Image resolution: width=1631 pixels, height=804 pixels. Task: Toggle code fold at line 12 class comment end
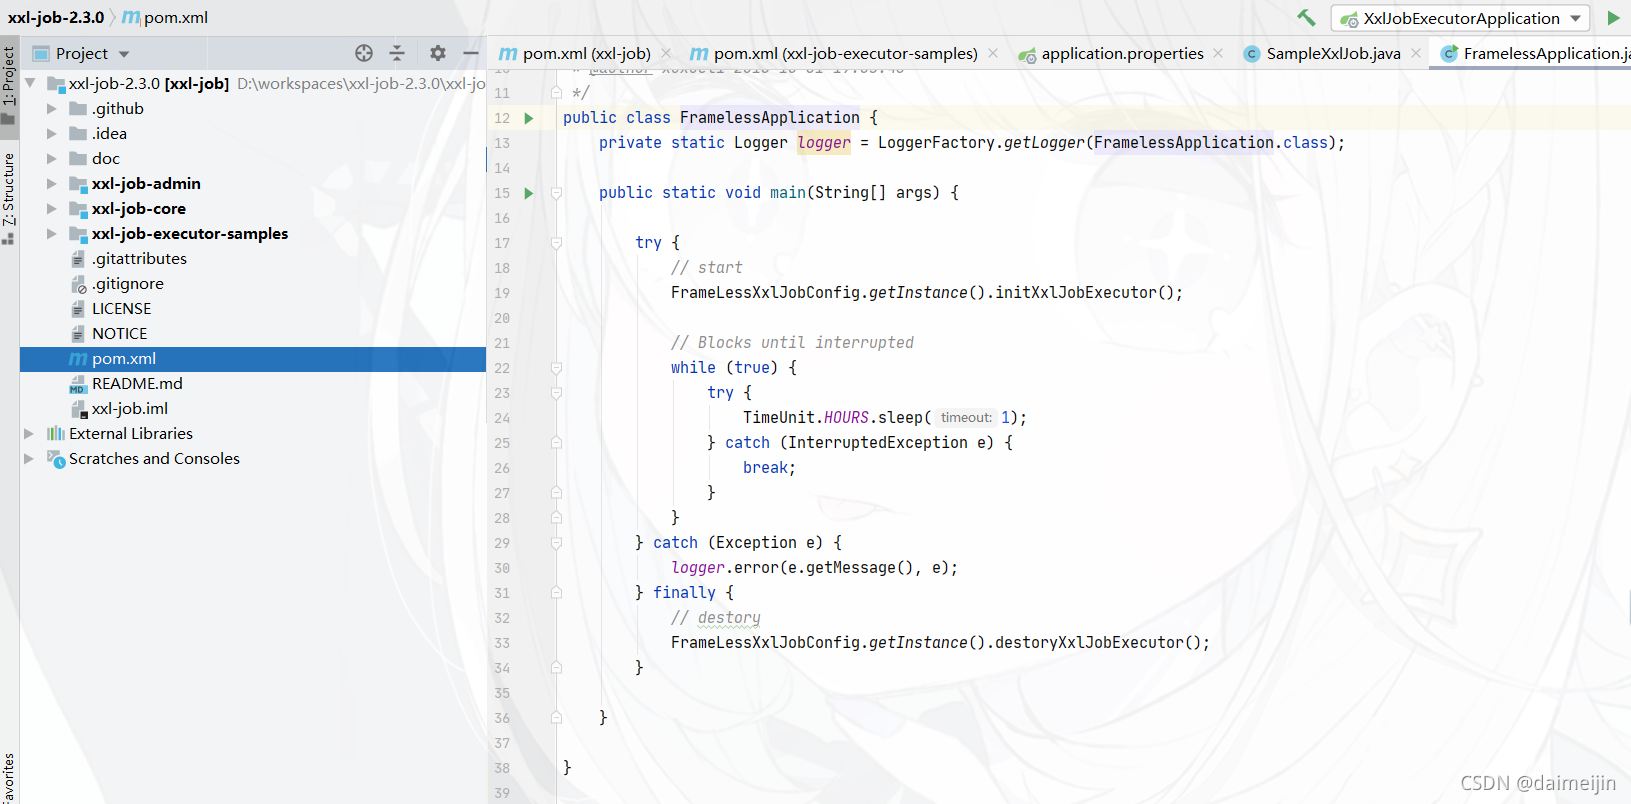pos(556,93)
